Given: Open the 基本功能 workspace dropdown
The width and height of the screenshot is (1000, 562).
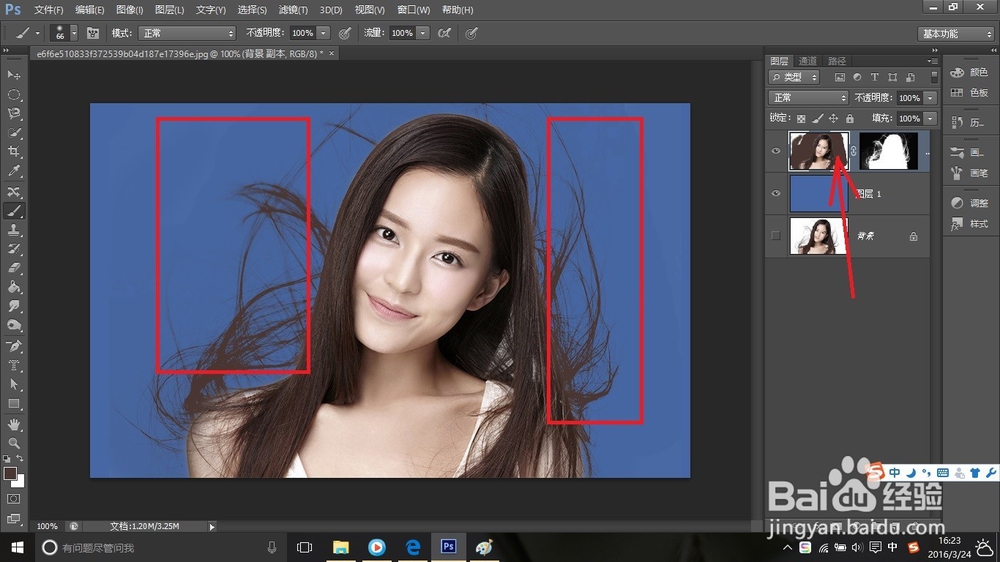Looking at the screenshot, I should tap(955, 34).
